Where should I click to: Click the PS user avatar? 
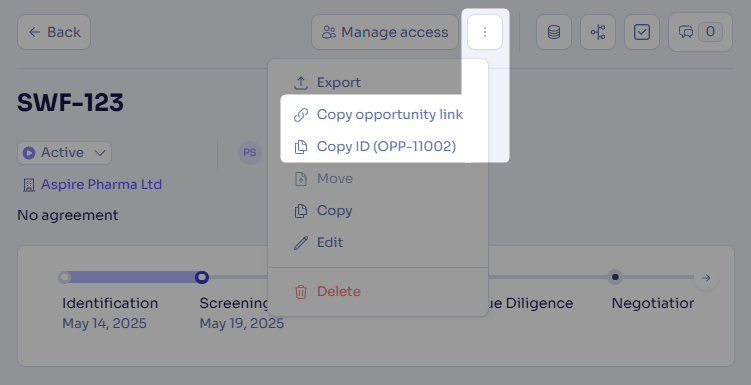(250, 153)
